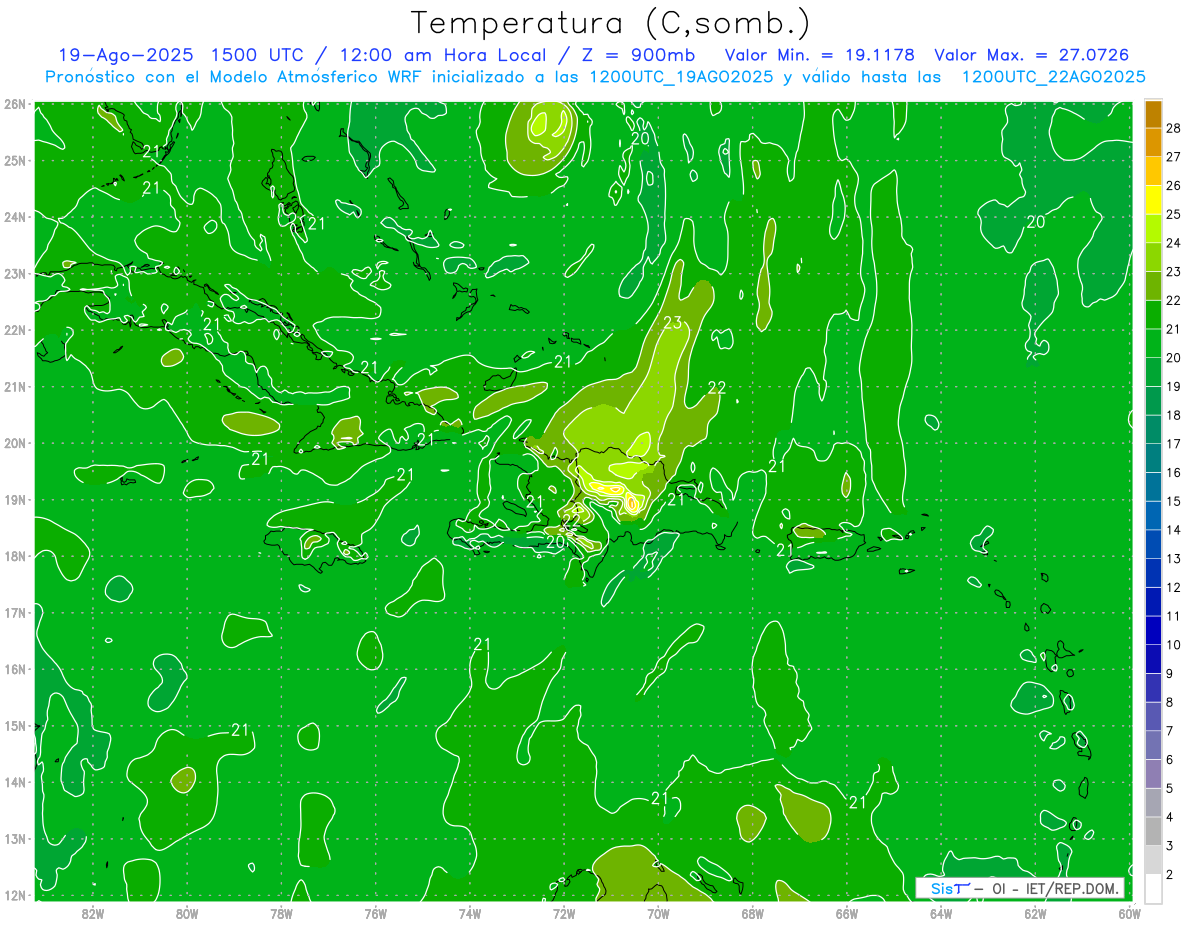Image resolution: width=1200 pixels, height=927 pixels.
Task: Click the blue legend band between 13 and 14
Action: pos(1153,544)
